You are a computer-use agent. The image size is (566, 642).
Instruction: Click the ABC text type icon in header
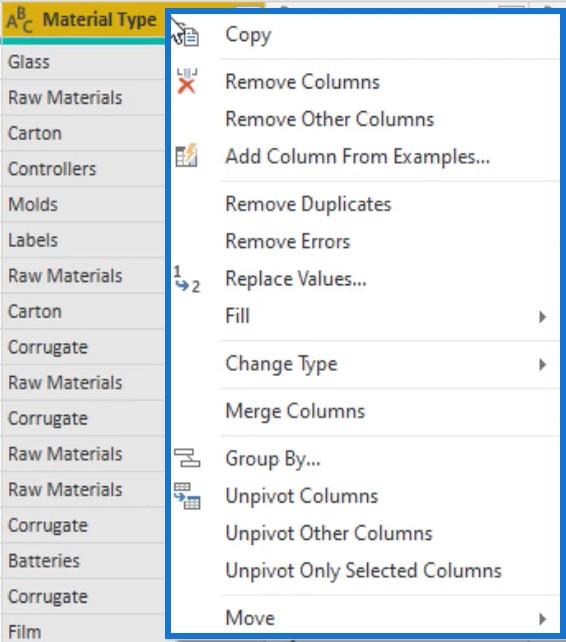point(20,20)
